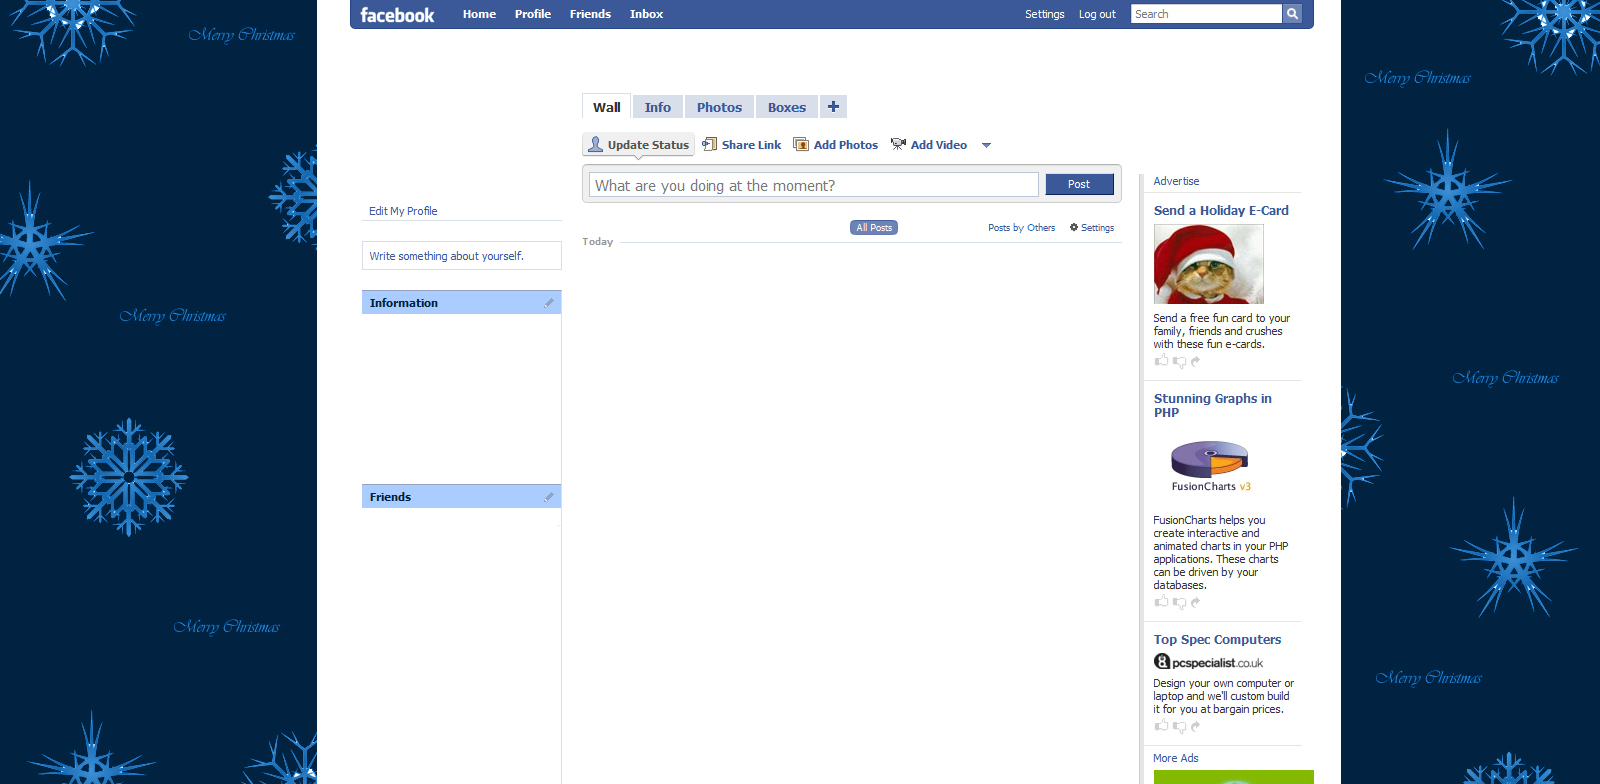The image size is (1600, 784).
Task: Go to Home in top navigation
Action: pos(479,14)
